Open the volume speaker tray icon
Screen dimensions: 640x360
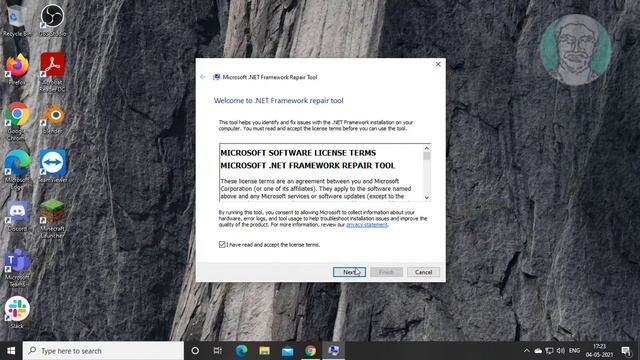pos(561,351)
